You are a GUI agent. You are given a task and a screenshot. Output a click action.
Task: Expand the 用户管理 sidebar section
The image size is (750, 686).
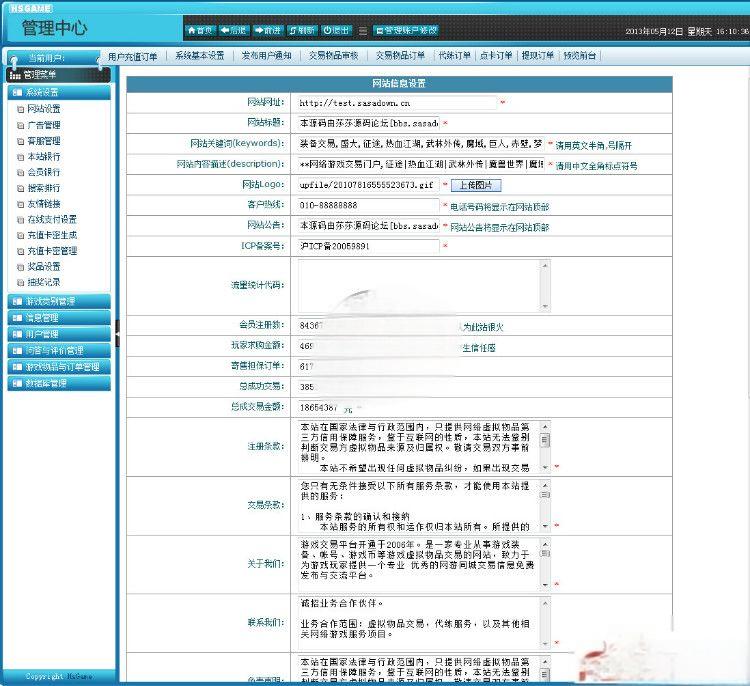(x=42, y=334)
